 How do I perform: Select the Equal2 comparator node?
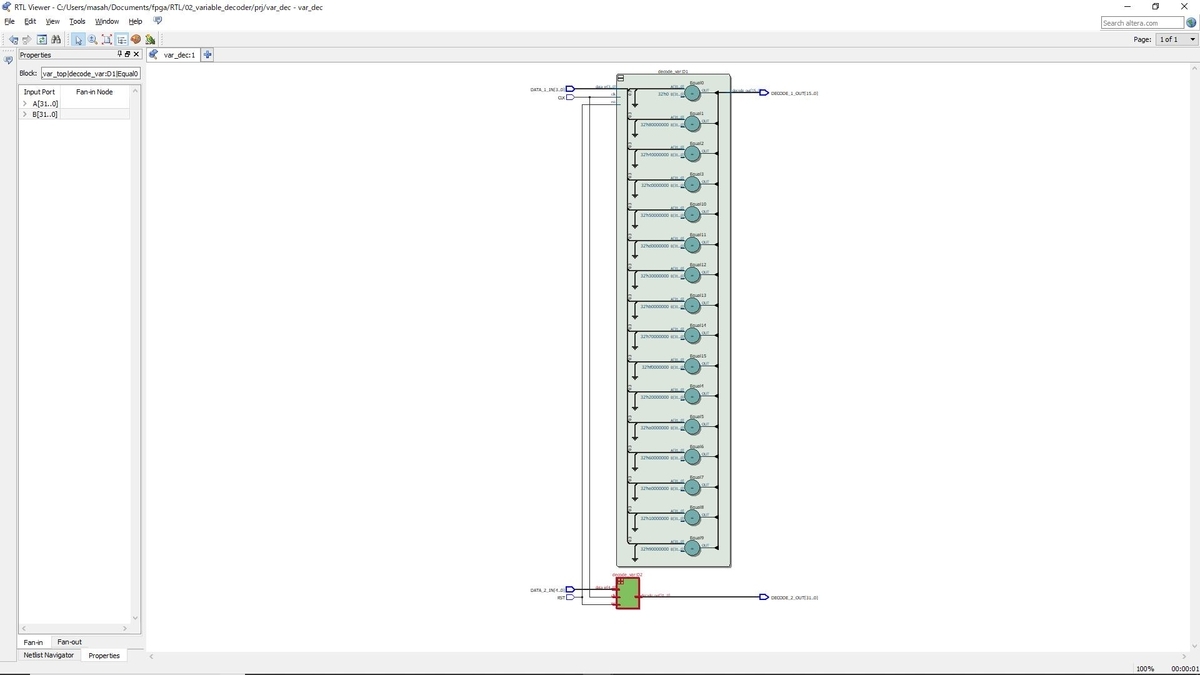click(x=693, y=154)
